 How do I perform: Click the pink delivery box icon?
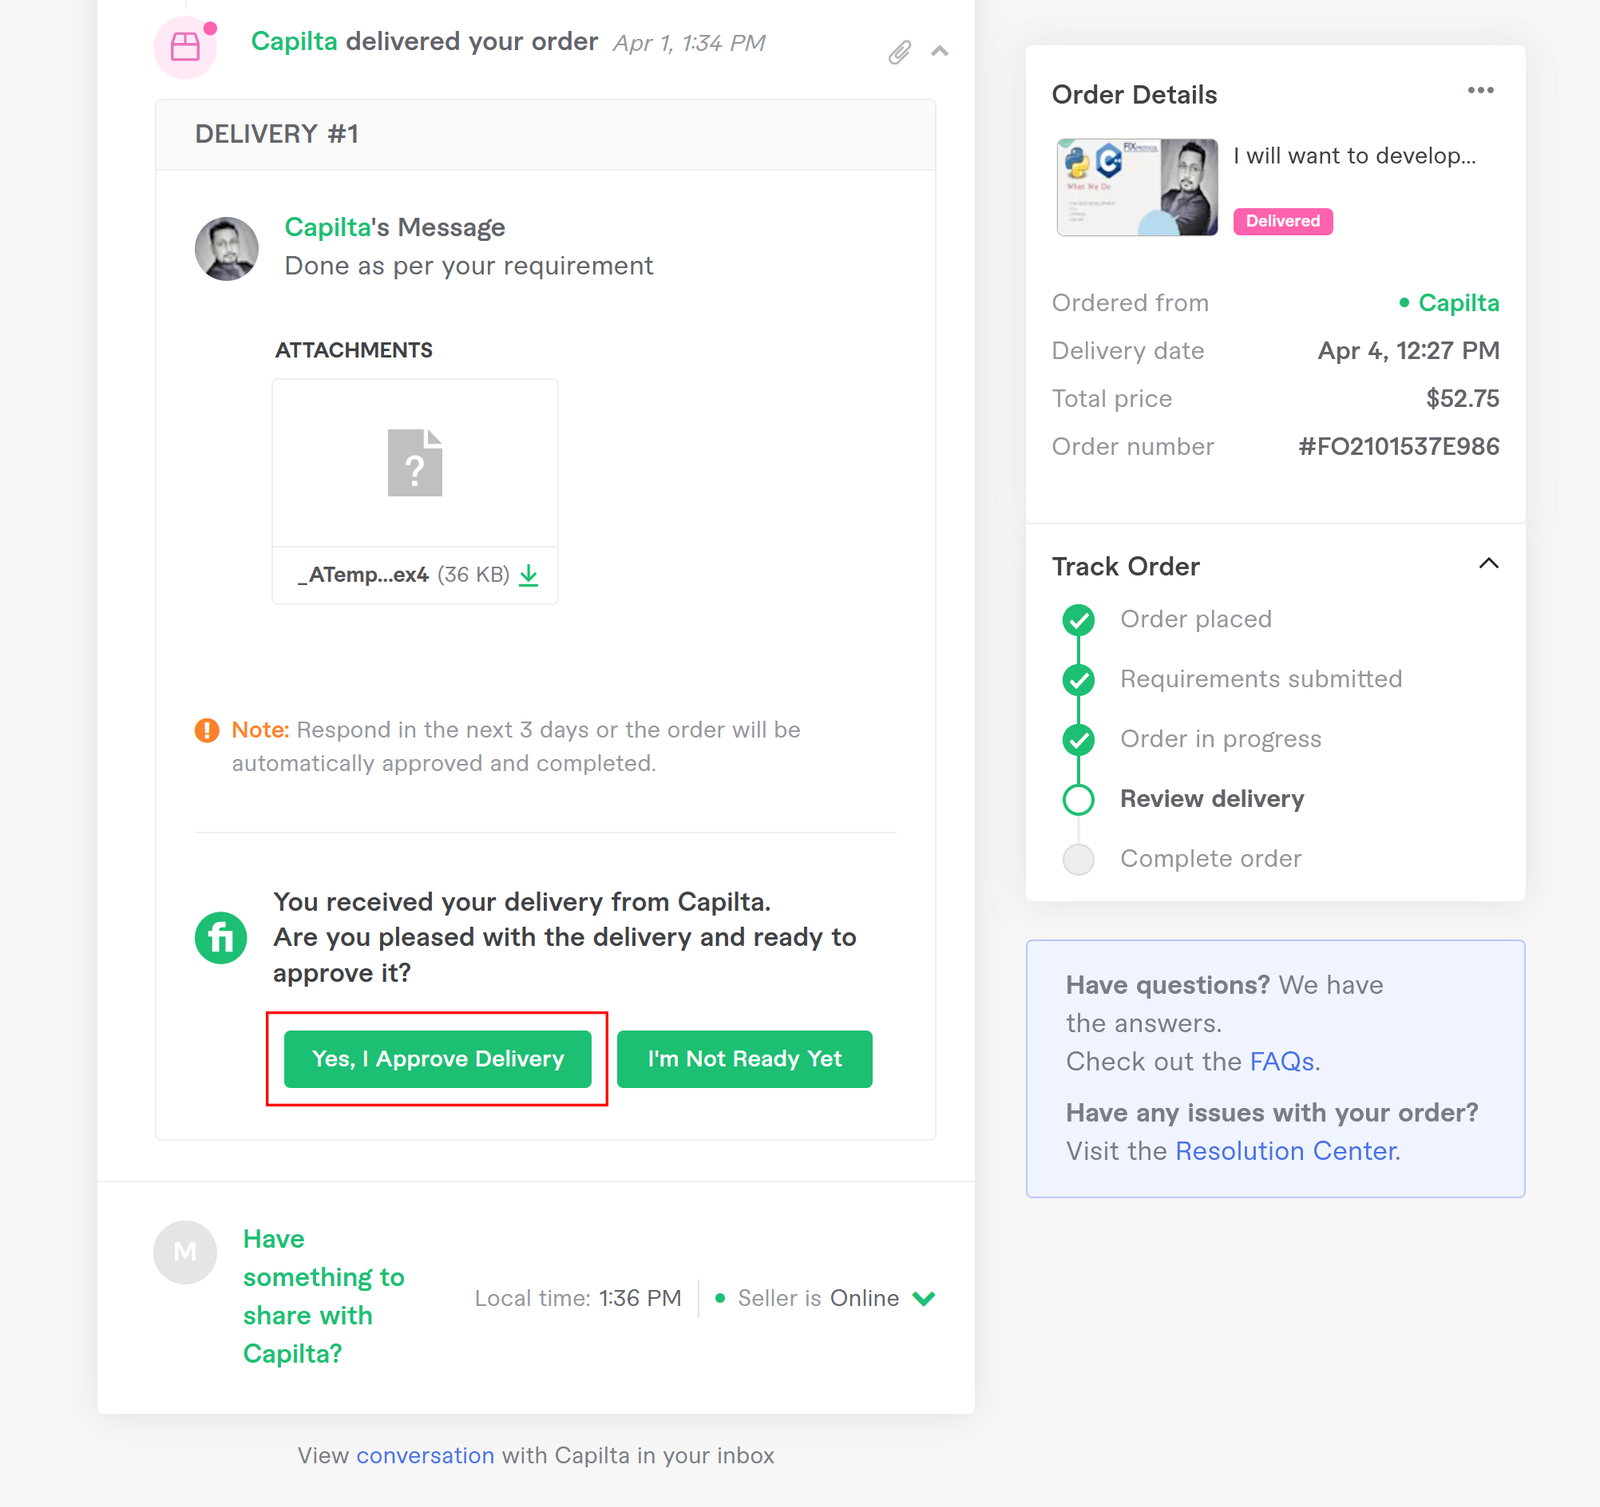coord(185,46)
